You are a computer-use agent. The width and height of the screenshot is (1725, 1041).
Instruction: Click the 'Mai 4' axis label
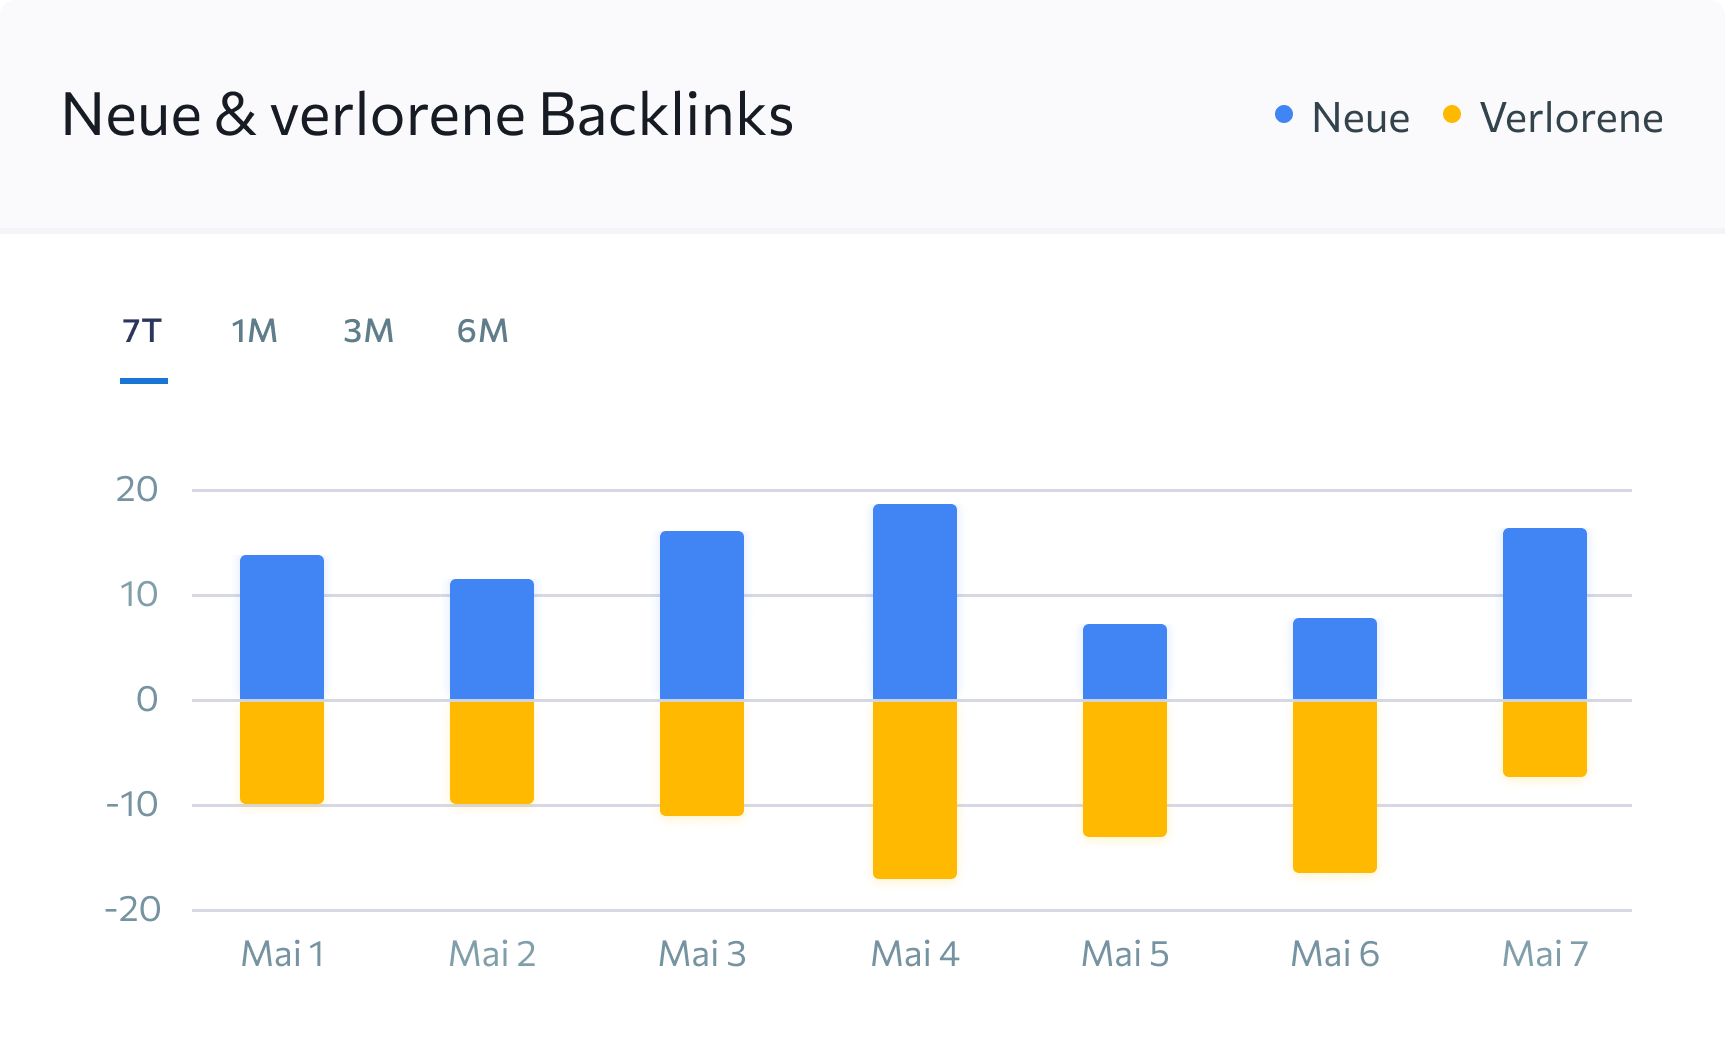[915, 954]
